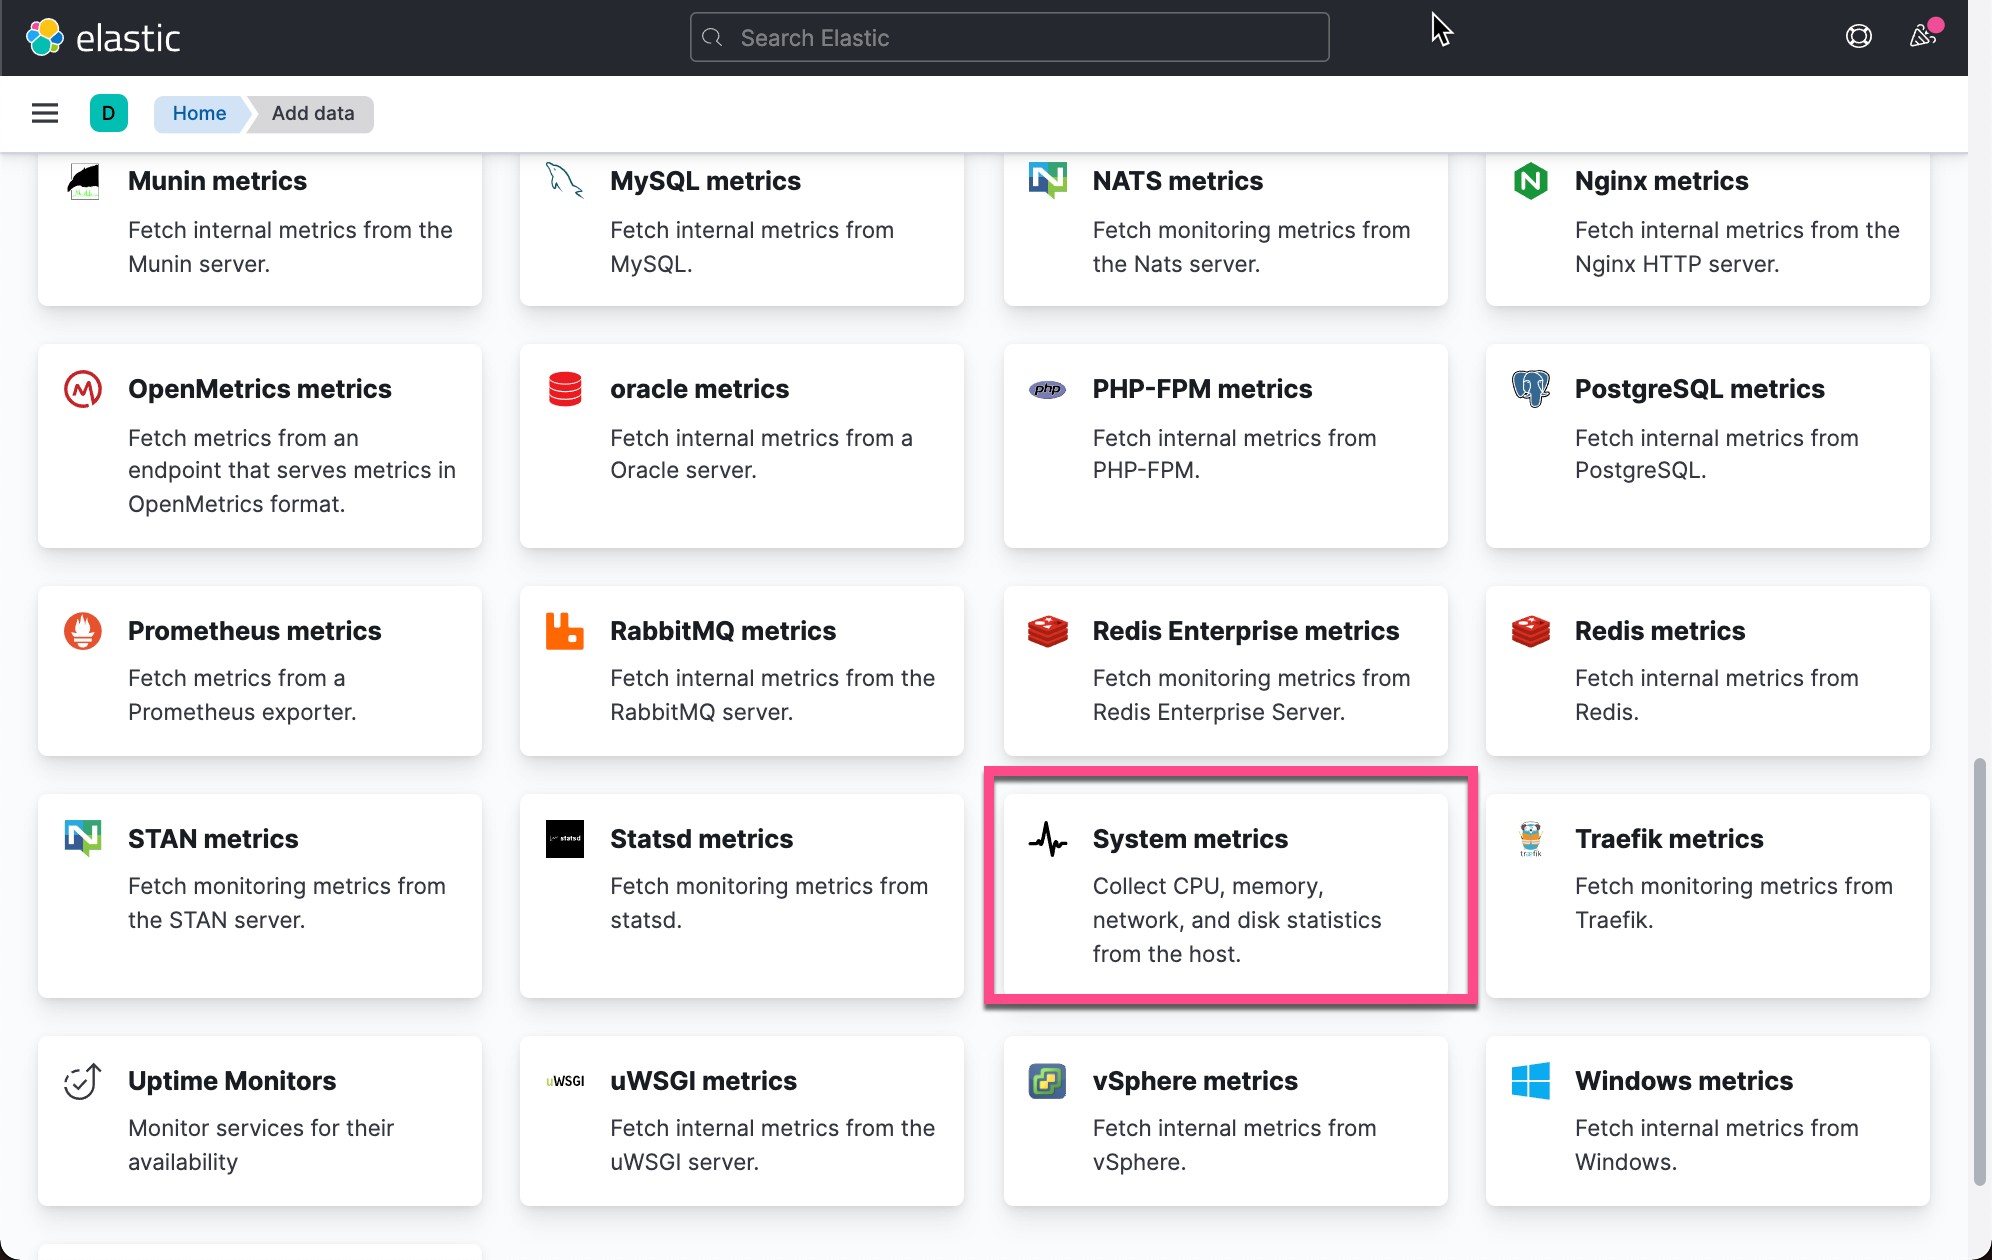Open the newsfeed celebration icon
Image resolution: width=1992 pixels, height=1260 pixels.
point(1922,37)
